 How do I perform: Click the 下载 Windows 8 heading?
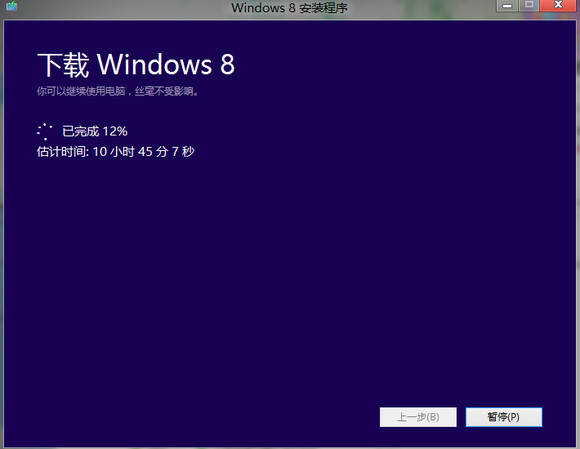click(x=136, y=65)
